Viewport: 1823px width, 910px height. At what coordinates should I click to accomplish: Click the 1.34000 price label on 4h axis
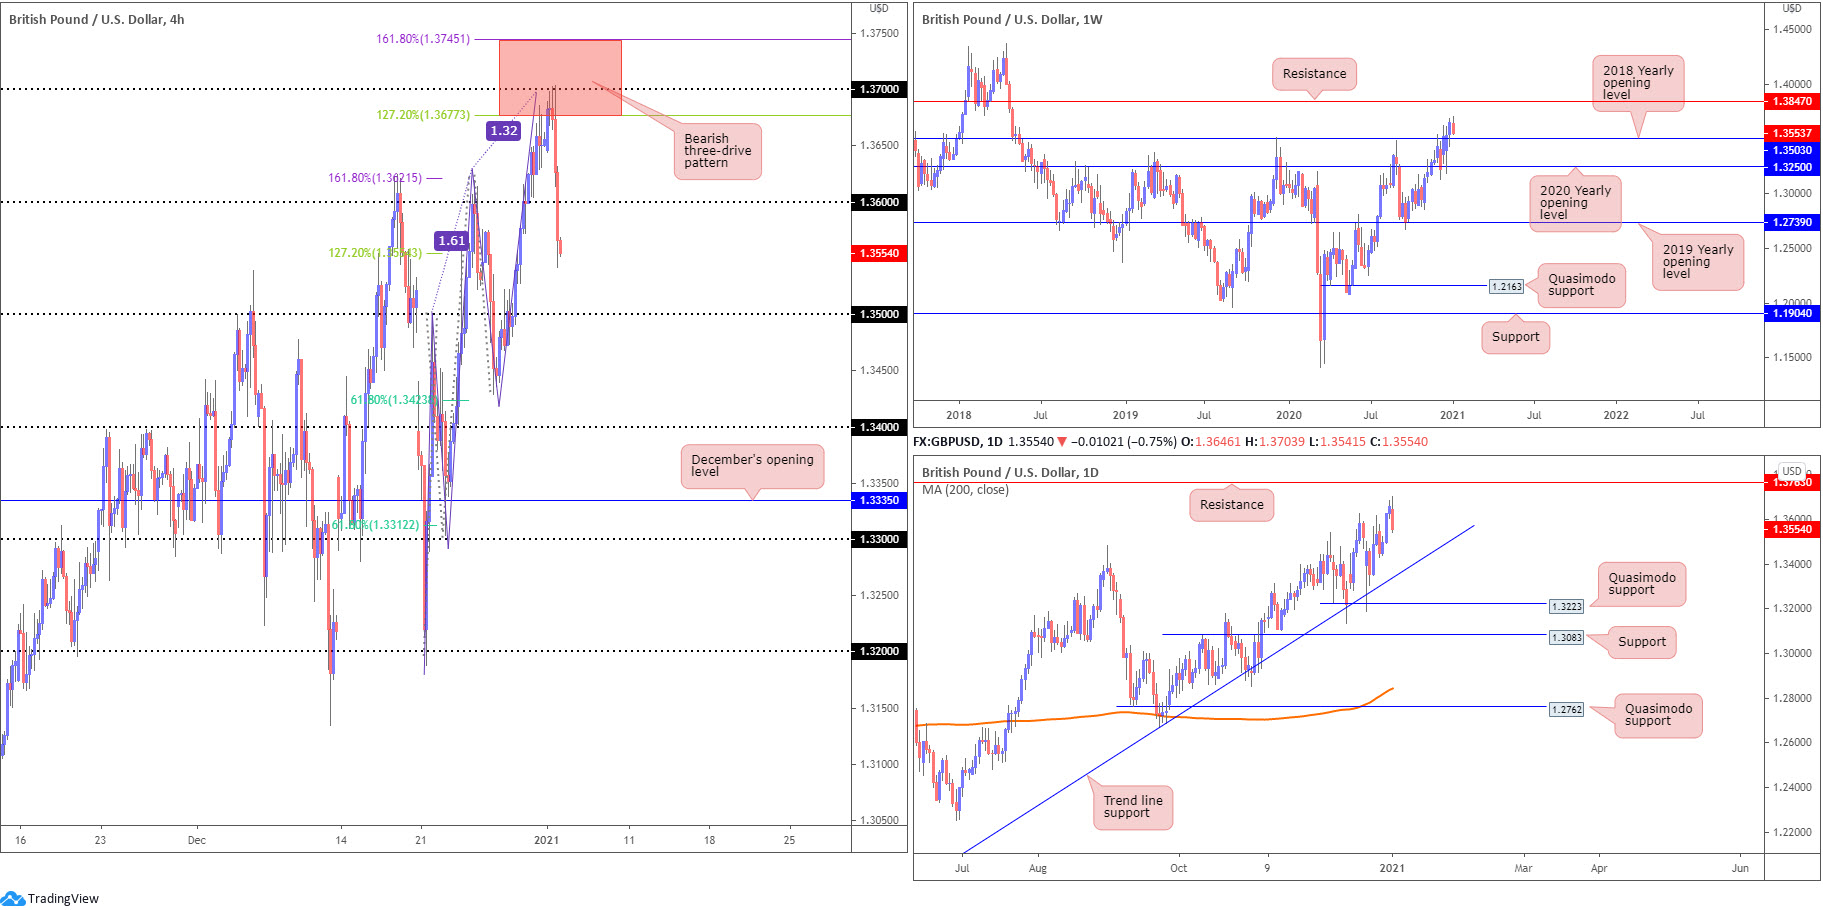click(879, 427)
